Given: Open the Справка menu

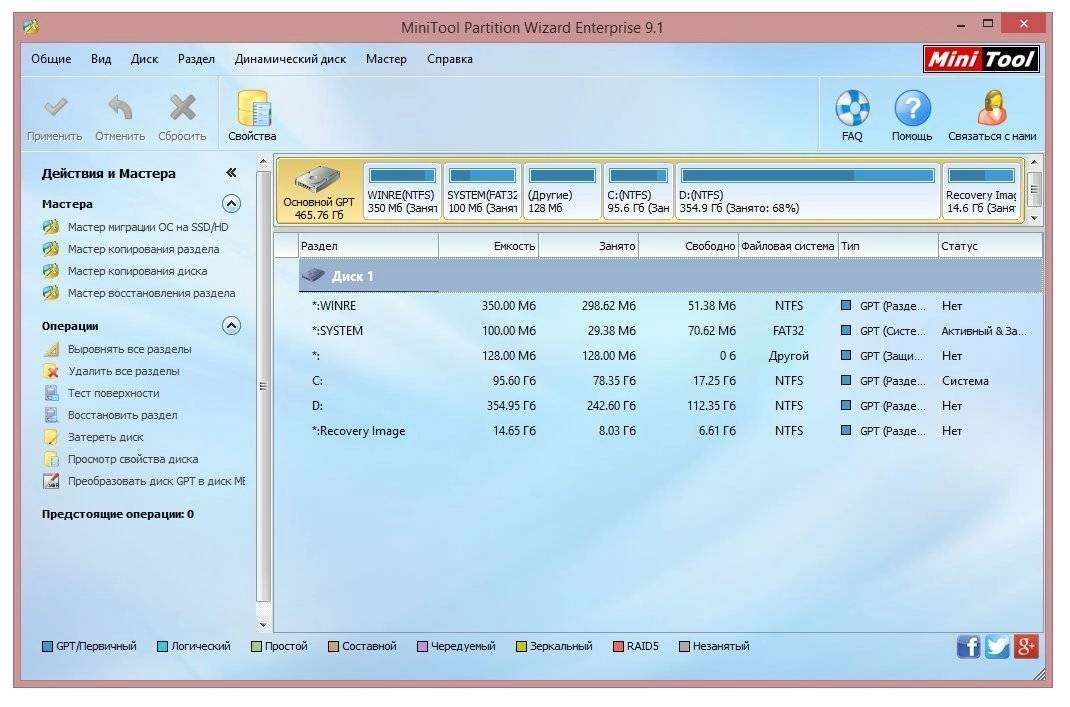Looking at the screenshot, I should 450,59.
